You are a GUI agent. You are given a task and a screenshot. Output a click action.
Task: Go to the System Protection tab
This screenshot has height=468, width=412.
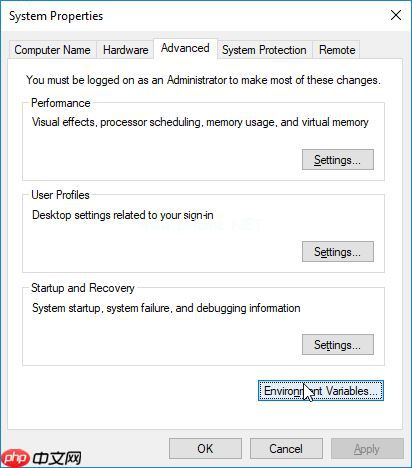tap(264, 50)
